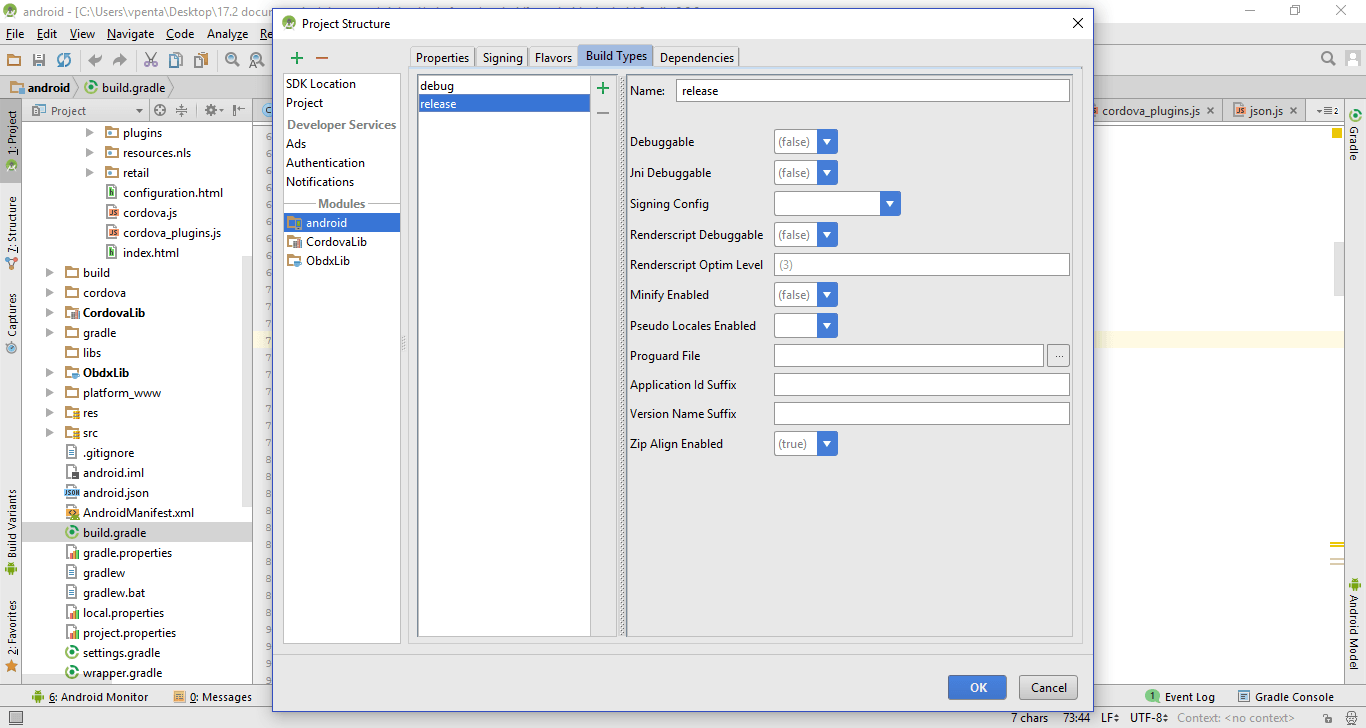The width and height of the screenshot is (1366, 728).
Task: Expand the platform_www folder
Action: (x=50, y=393)
